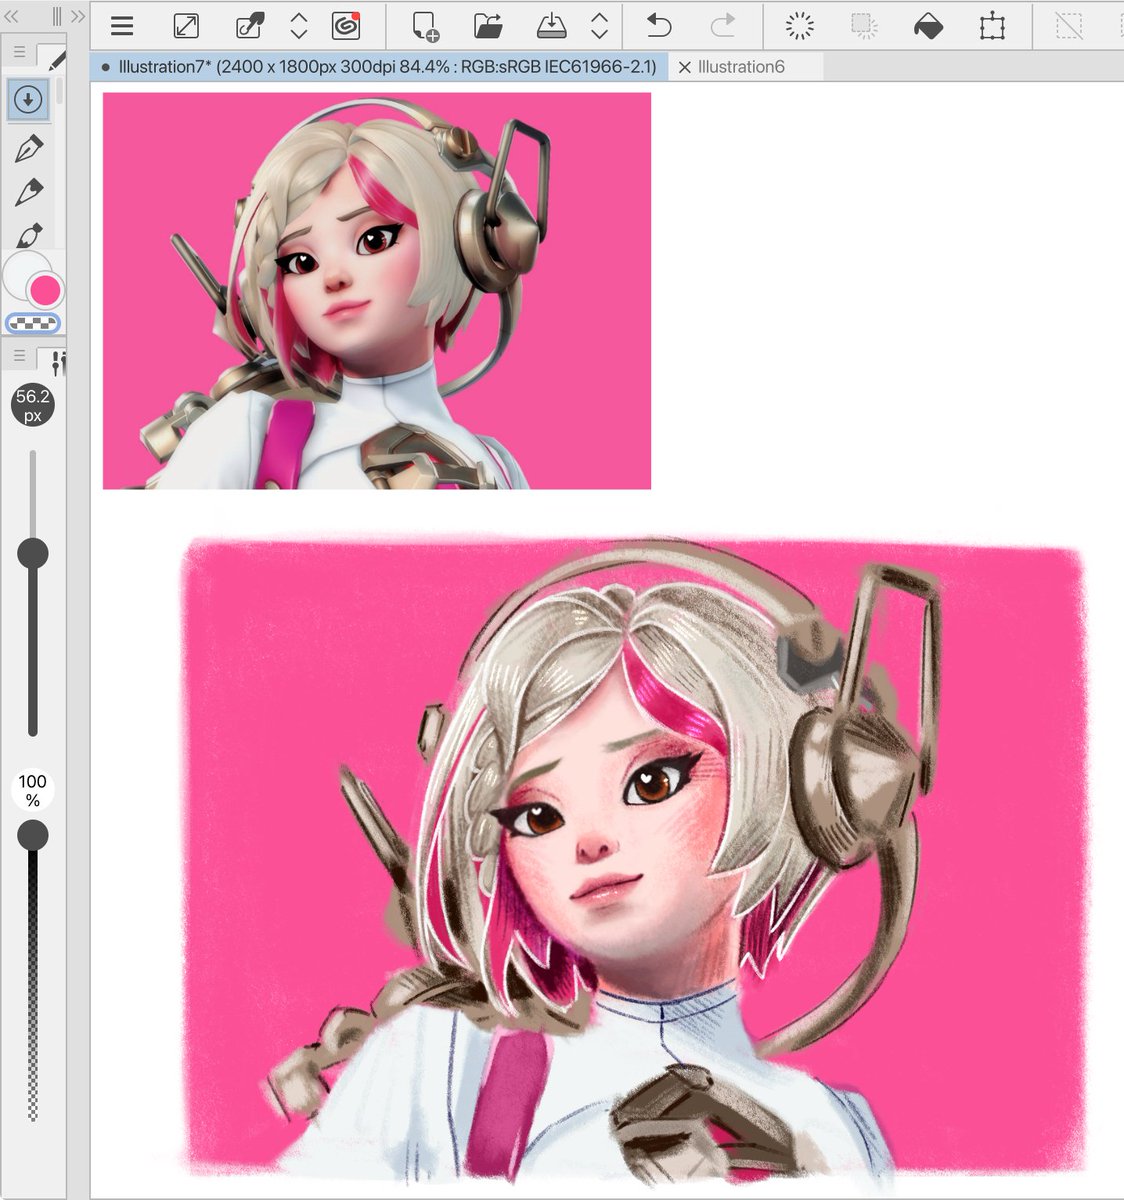Screen dimensions: 1124x1200
Task: Expand the up/down arrows beside pen icon
Action: [299, 26]
